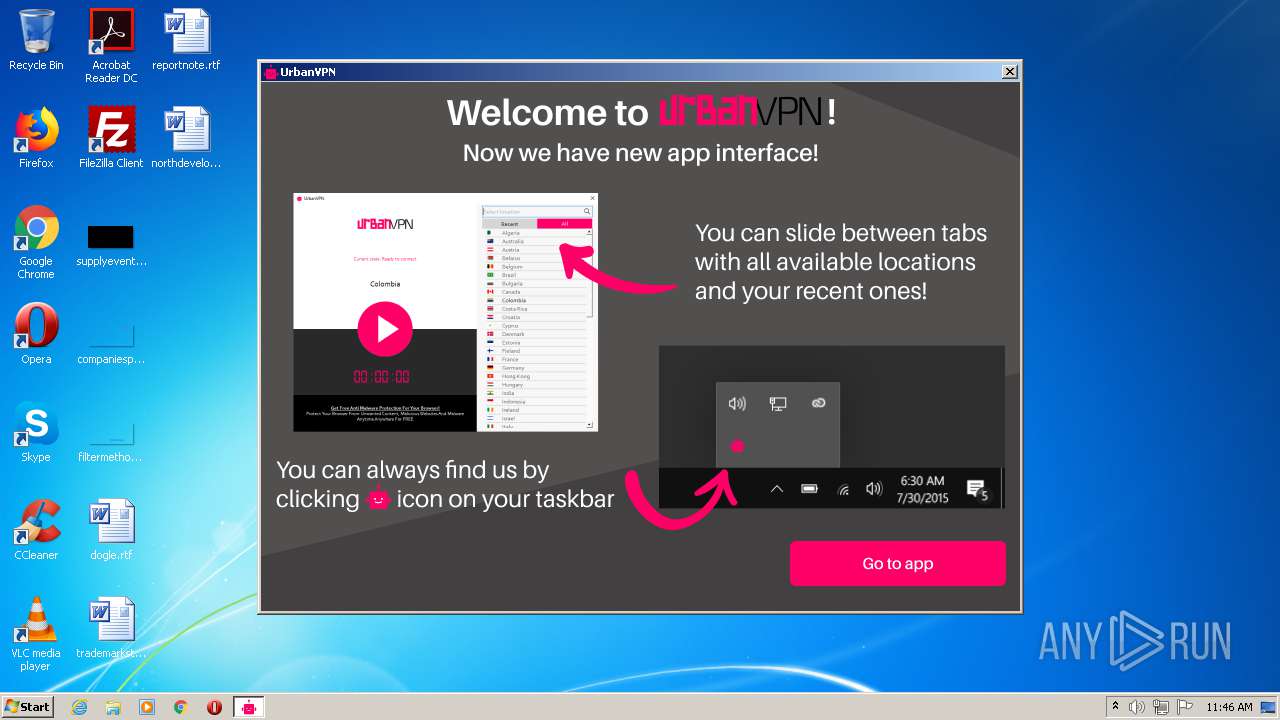Select the dogle.rtf desktop file
Screen dimensions: 1280x720
(111, 530)
